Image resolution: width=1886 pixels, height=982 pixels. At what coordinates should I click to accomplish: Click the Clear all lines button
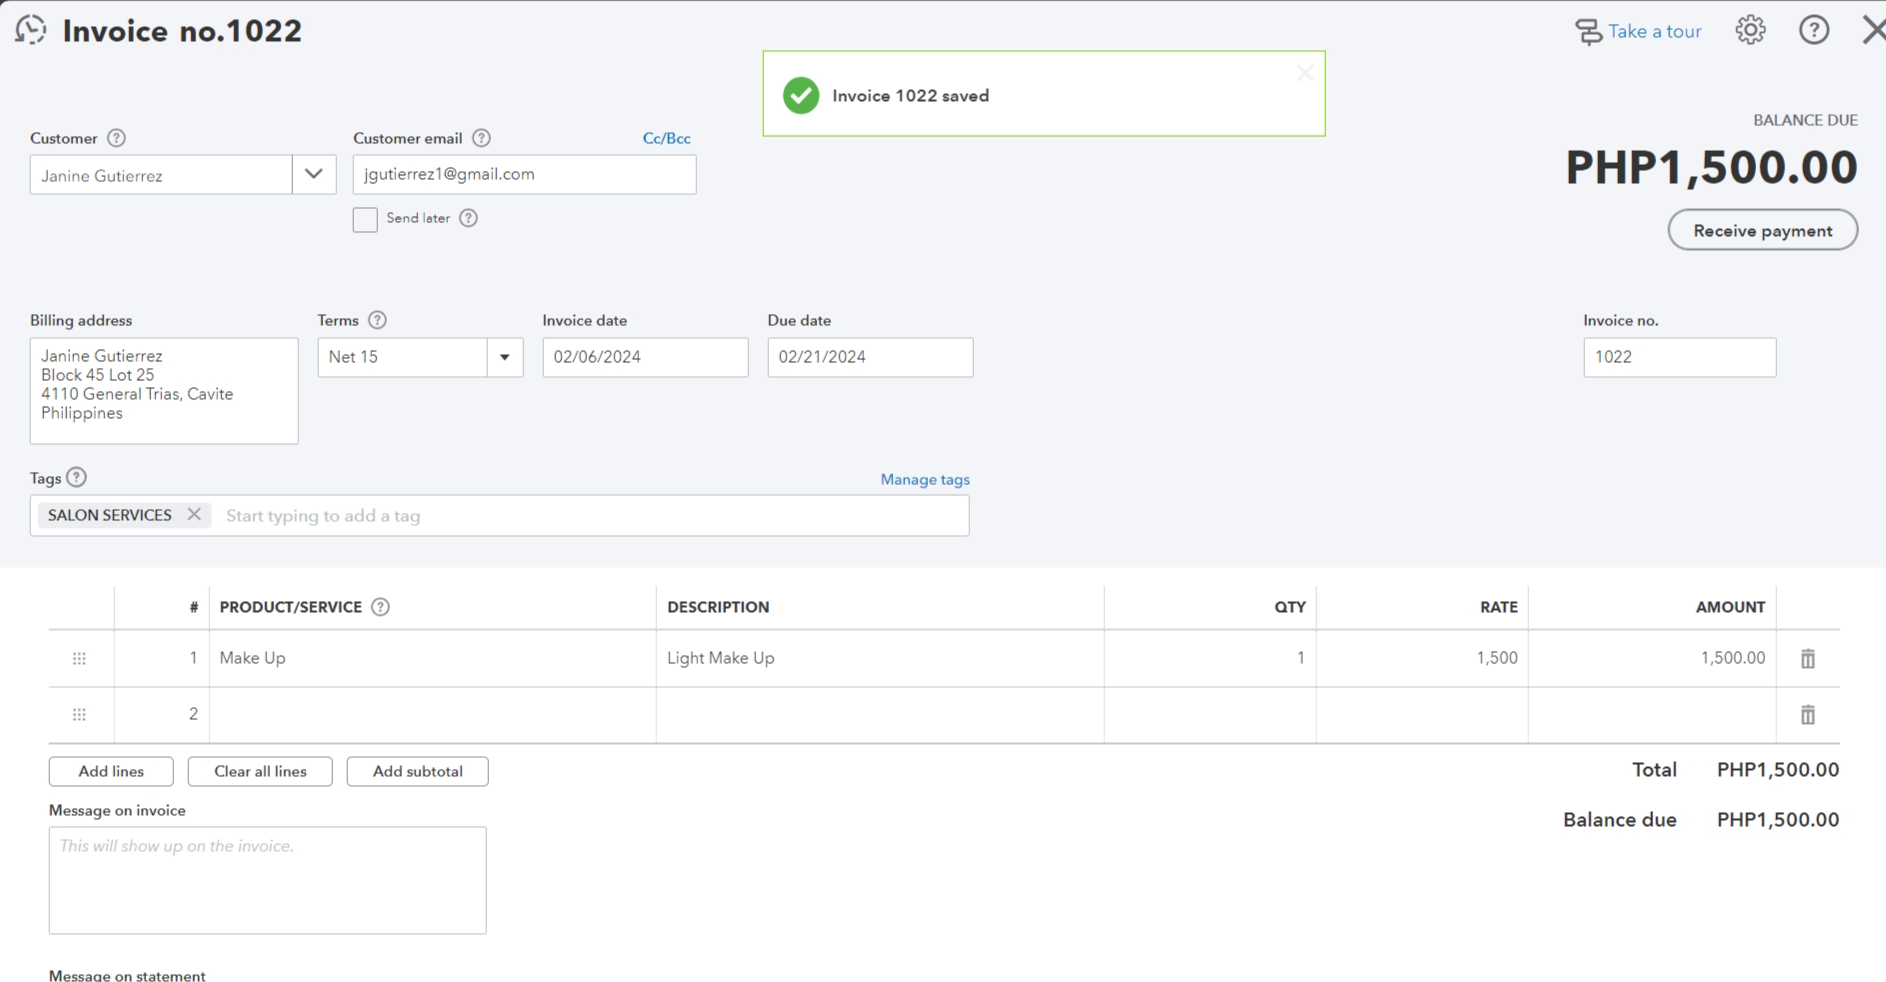point(260,771)
